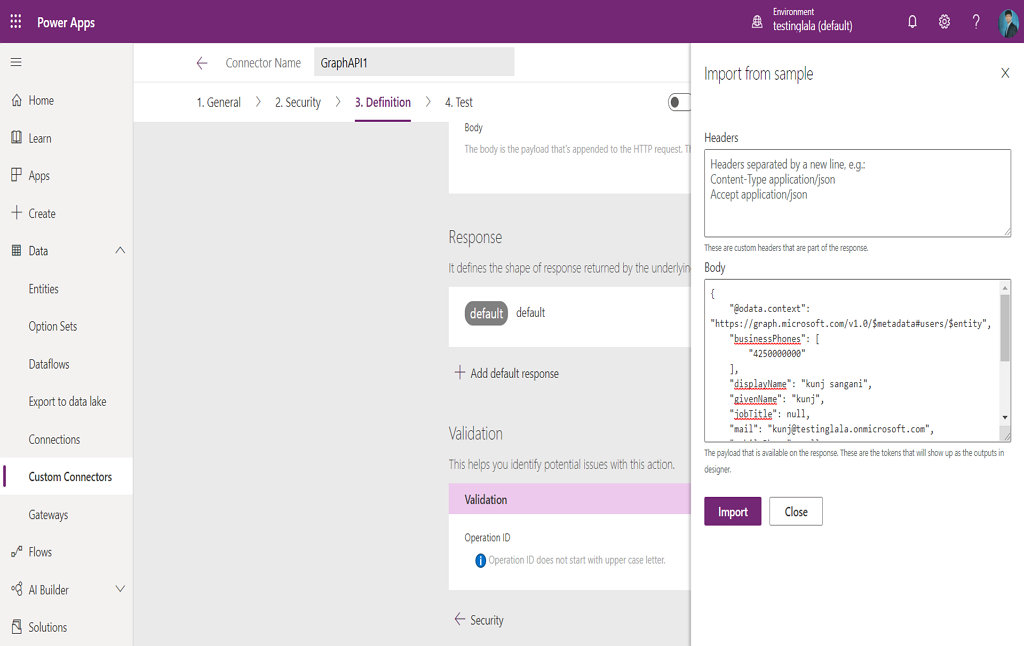Close the Import from sample panel
Image resolution: width=1024 pixels, height=646 pixels.
point(1005,73)
